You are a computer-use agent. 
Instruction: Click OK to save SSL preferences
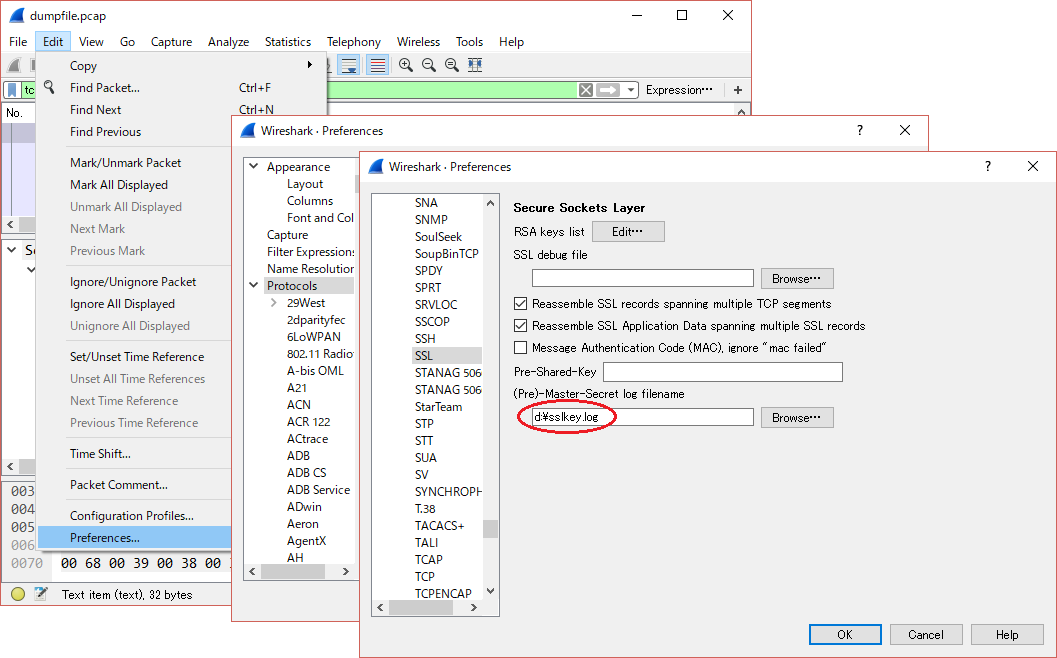(844, 634)
